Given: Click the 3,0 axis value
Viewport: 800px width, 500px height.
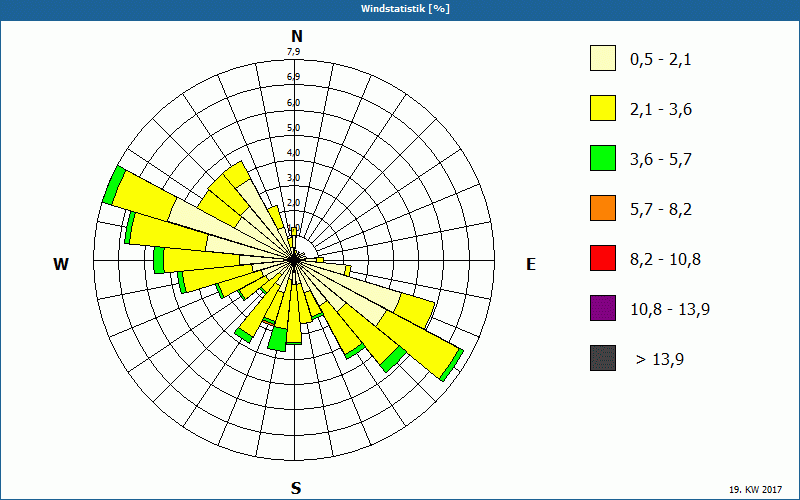Looking at the screenshot, I should (293, 178).
